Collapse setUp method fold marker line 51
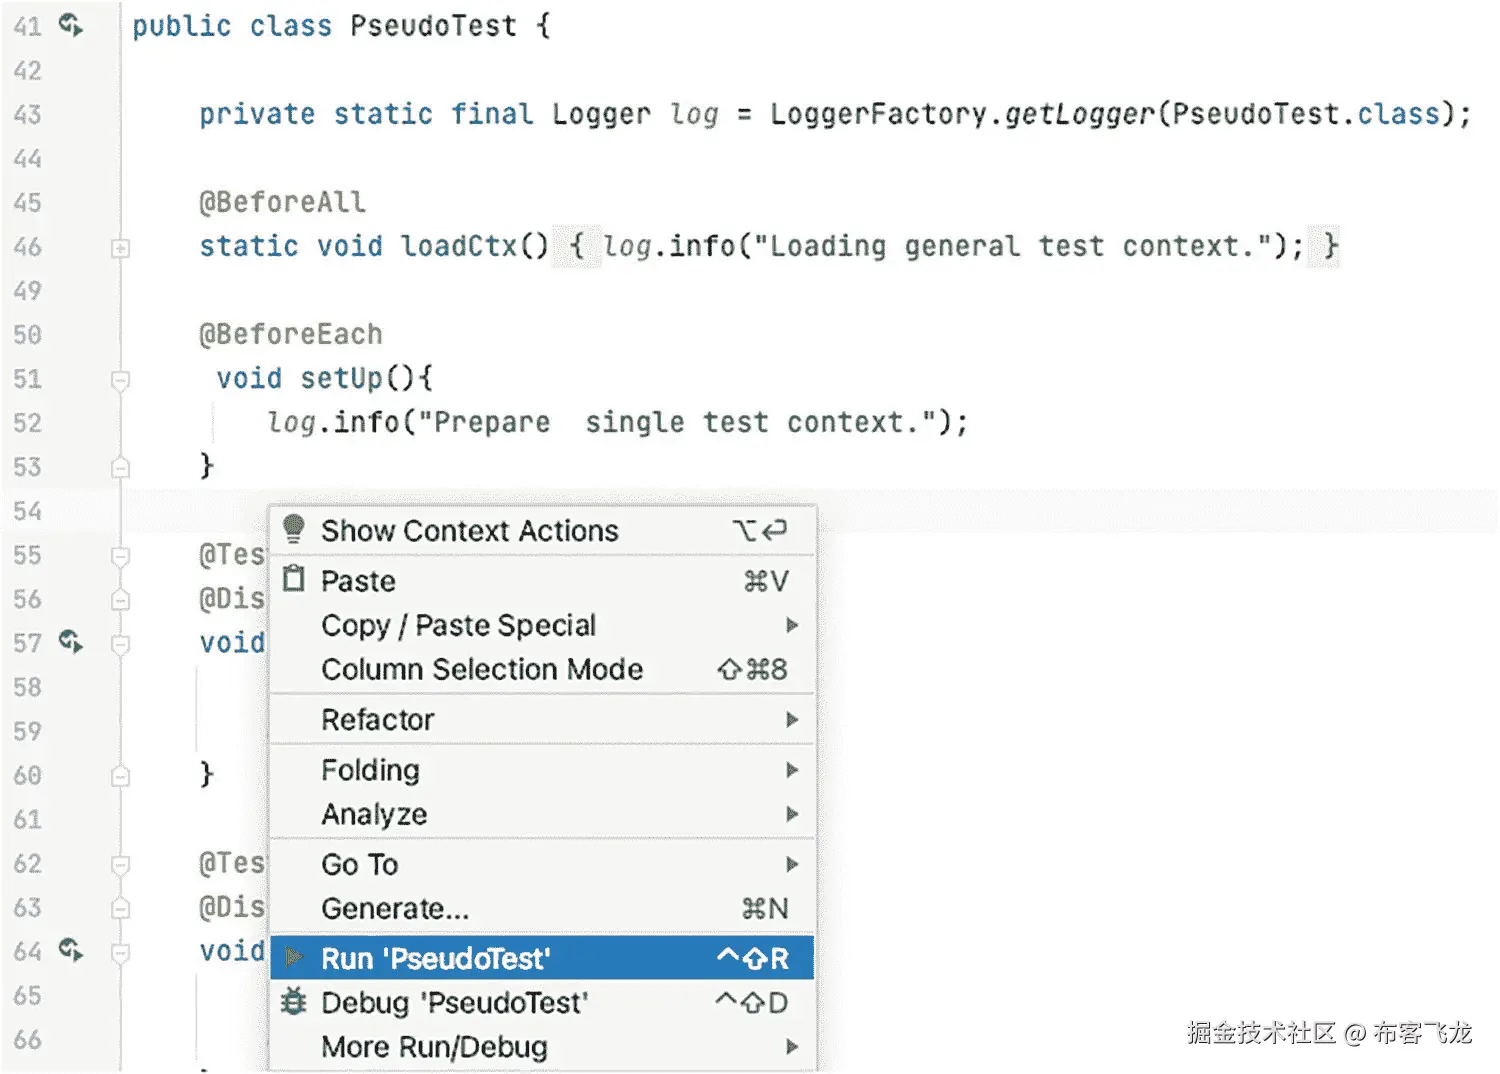 (120, 380)
